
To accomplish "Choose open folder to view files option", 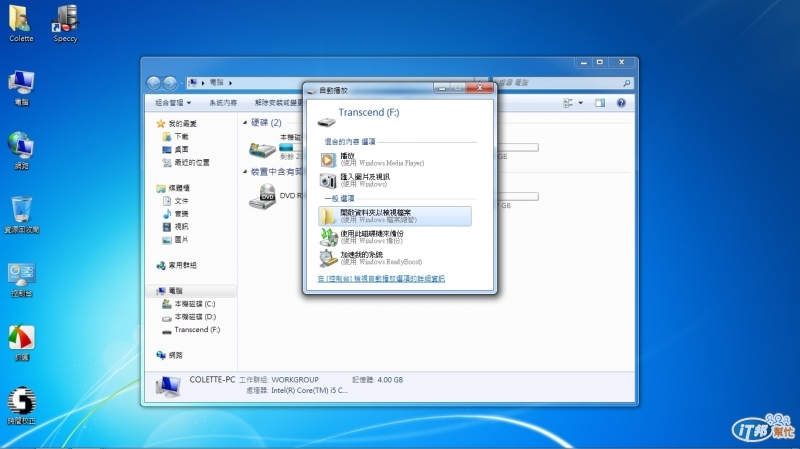I will coord(395,216).
